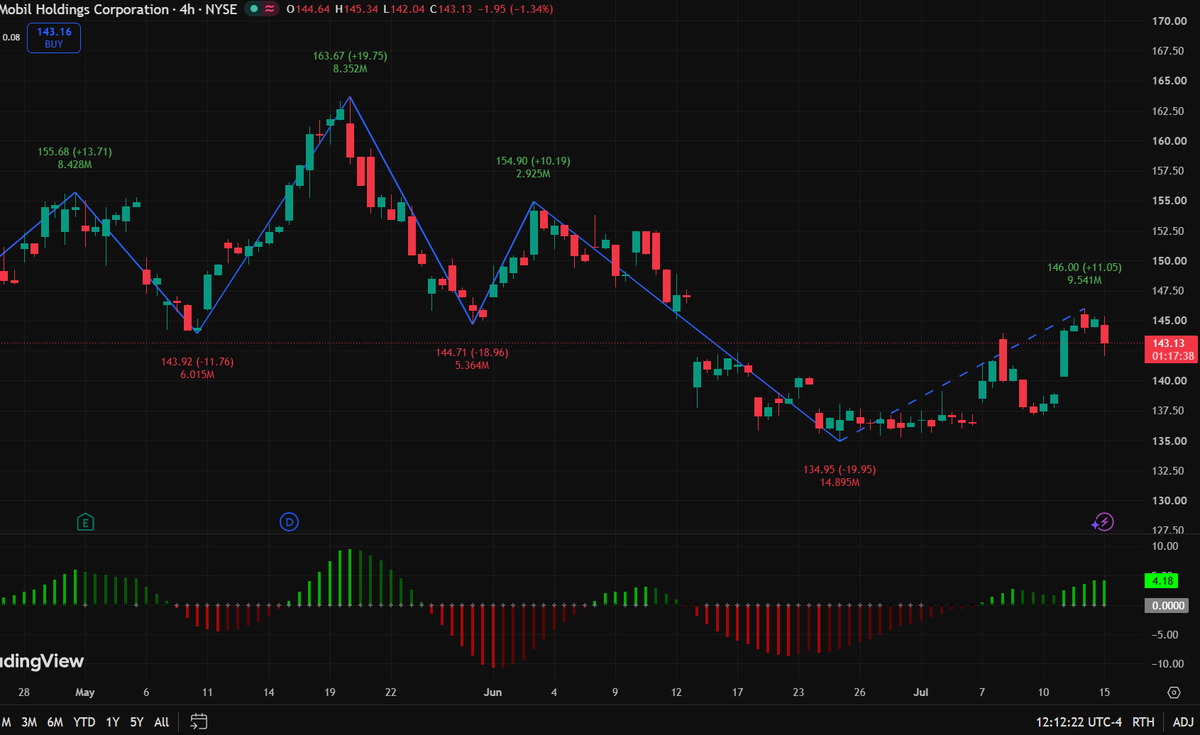Click the 6.015M volume label

pyautogui.click(x=197, y=374)
